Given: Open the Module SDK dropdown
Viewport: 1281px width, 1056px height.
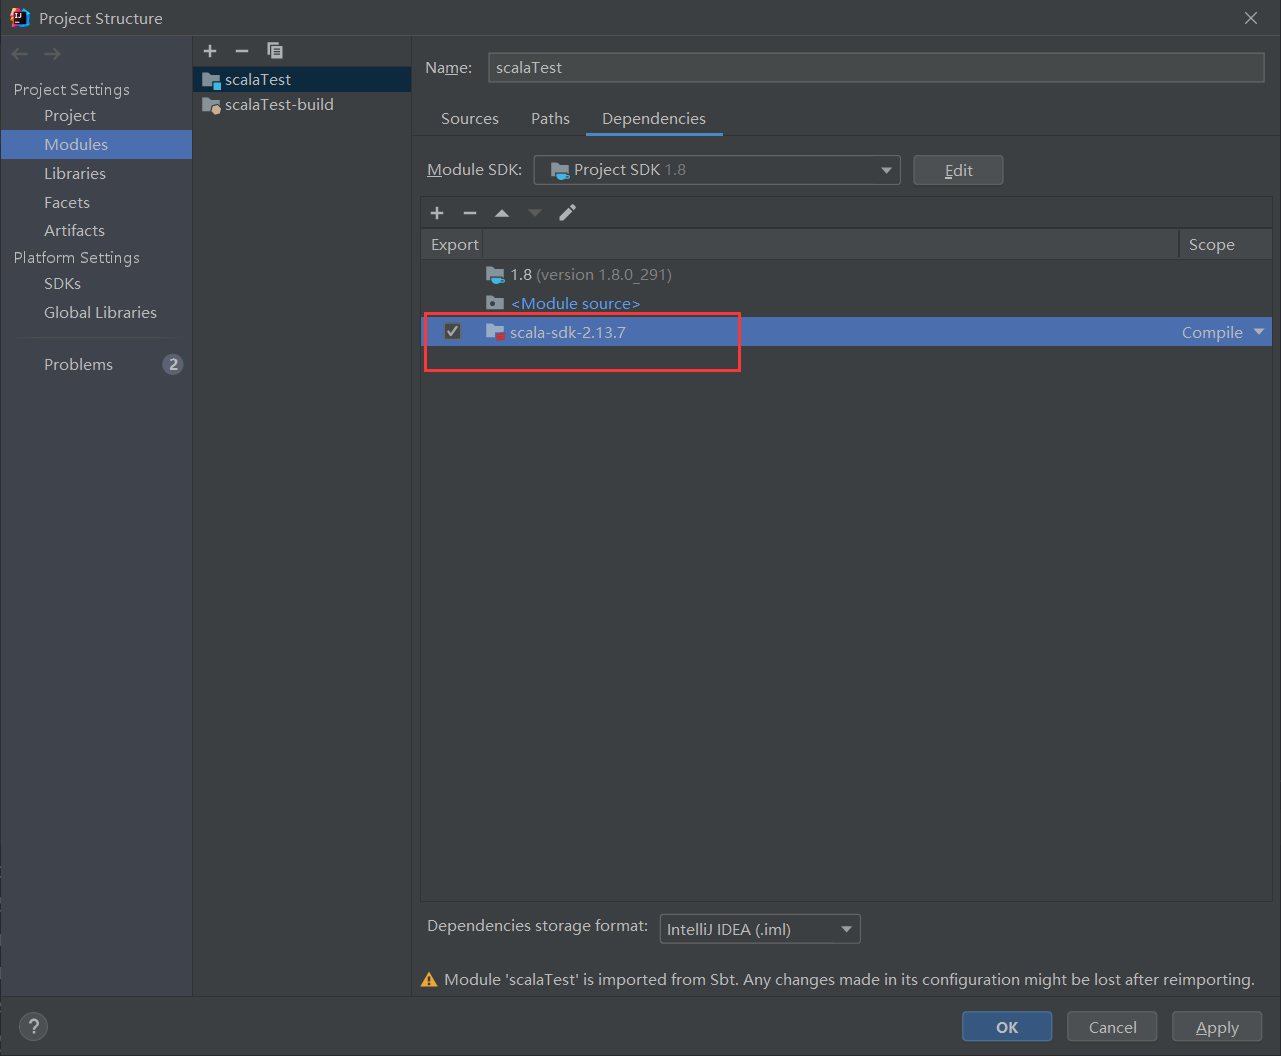Looking at the screenshot, I should click(717, 170).
